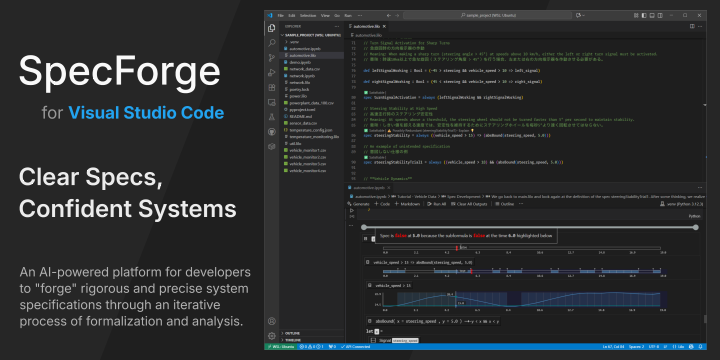Toggle the vehicle_speed > 13 subformula box
This screenshot has width=720, height=360.
point(370,286)
